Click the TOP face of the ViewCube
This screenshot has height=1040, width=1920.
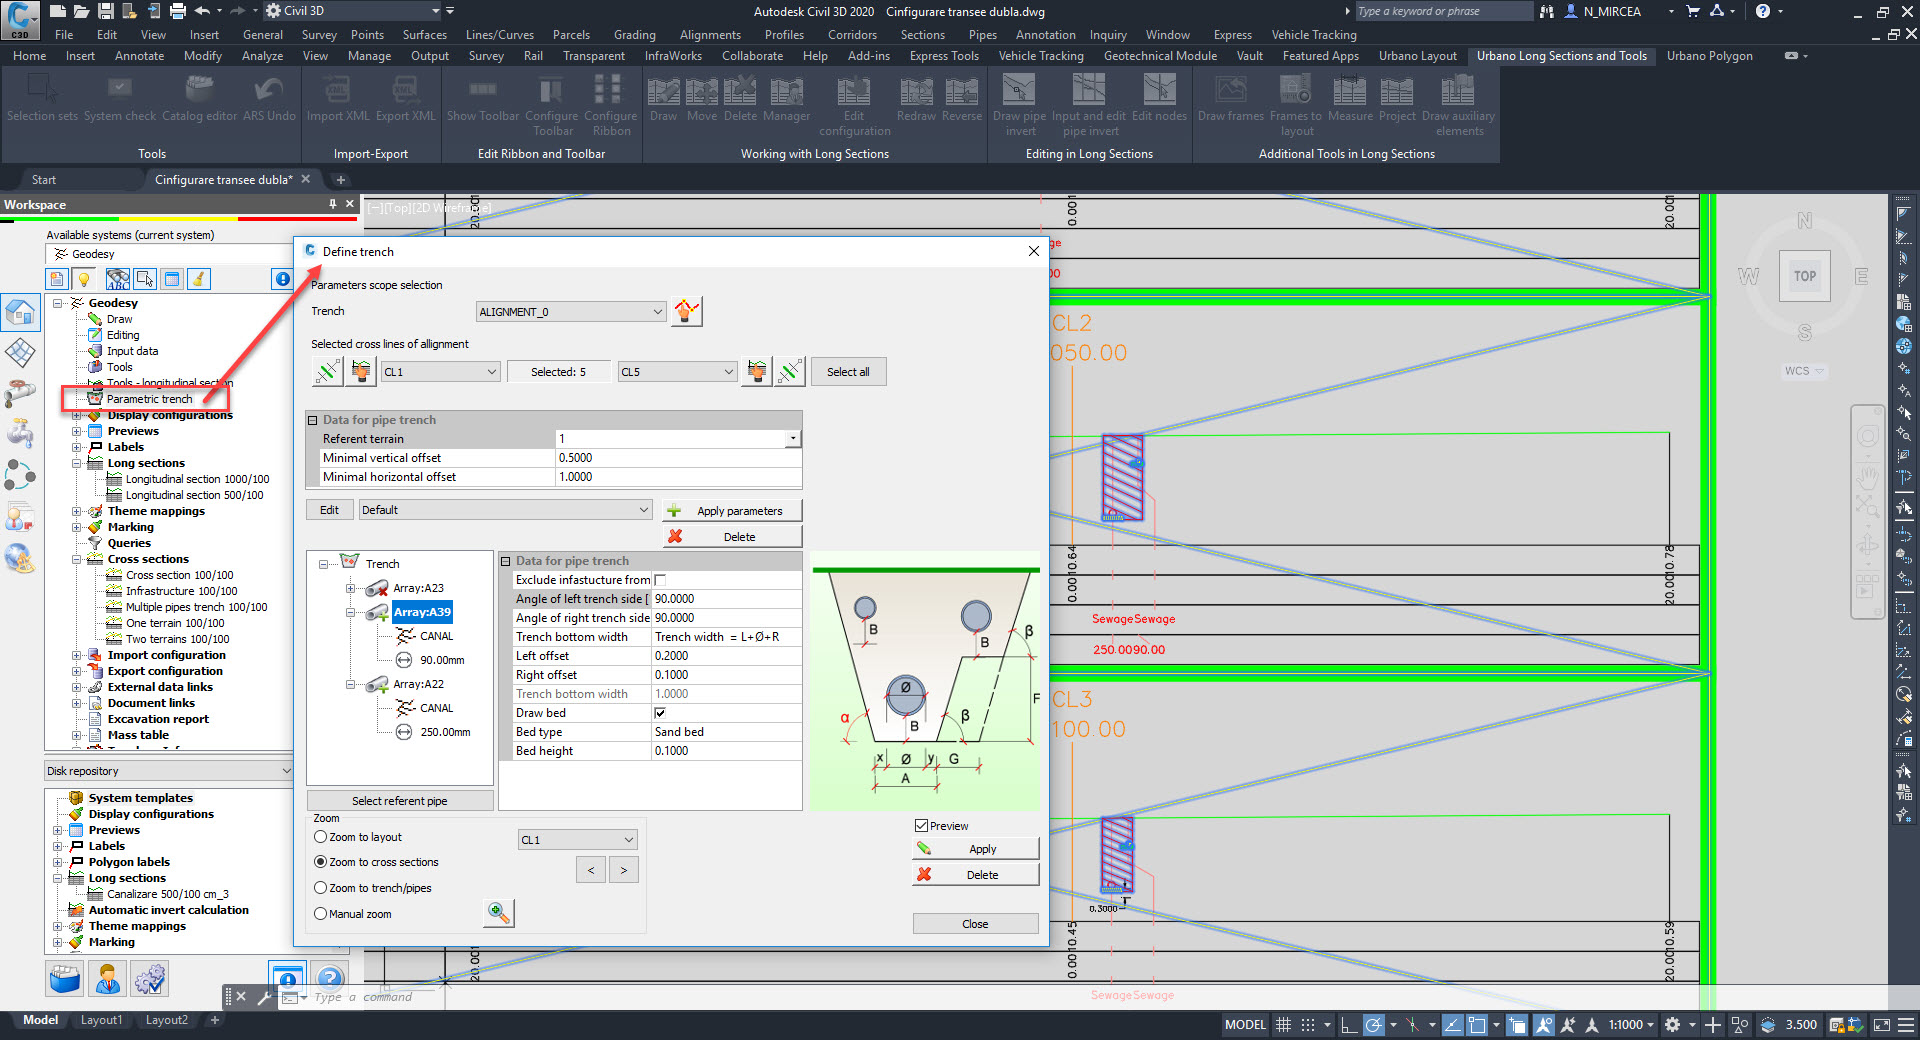pyautogui.click(x=1805, y=276)
